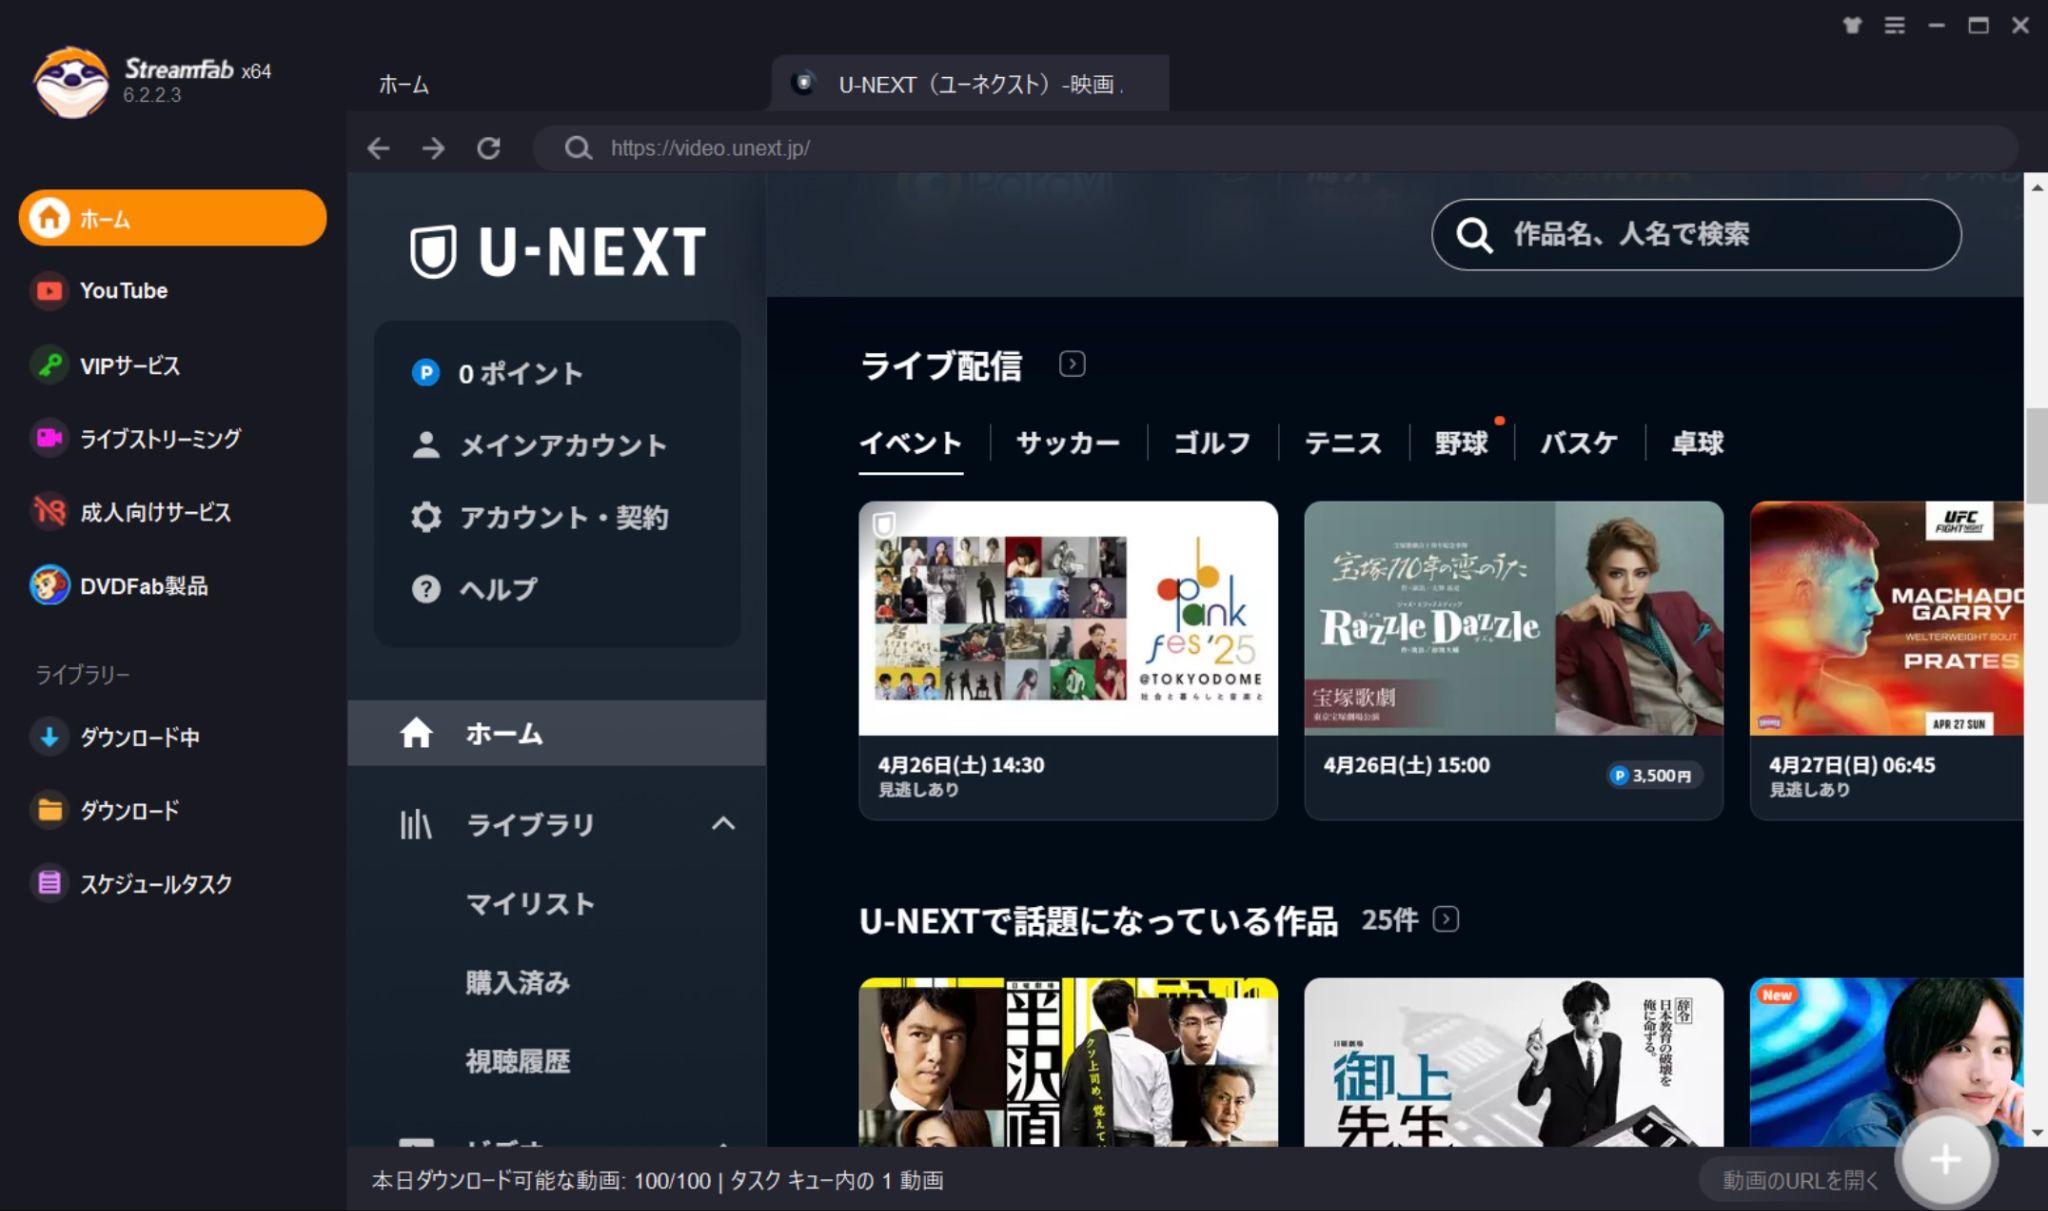
Task: Open the thumbnail with New badge
Action: click(x=1887, y=1062)
